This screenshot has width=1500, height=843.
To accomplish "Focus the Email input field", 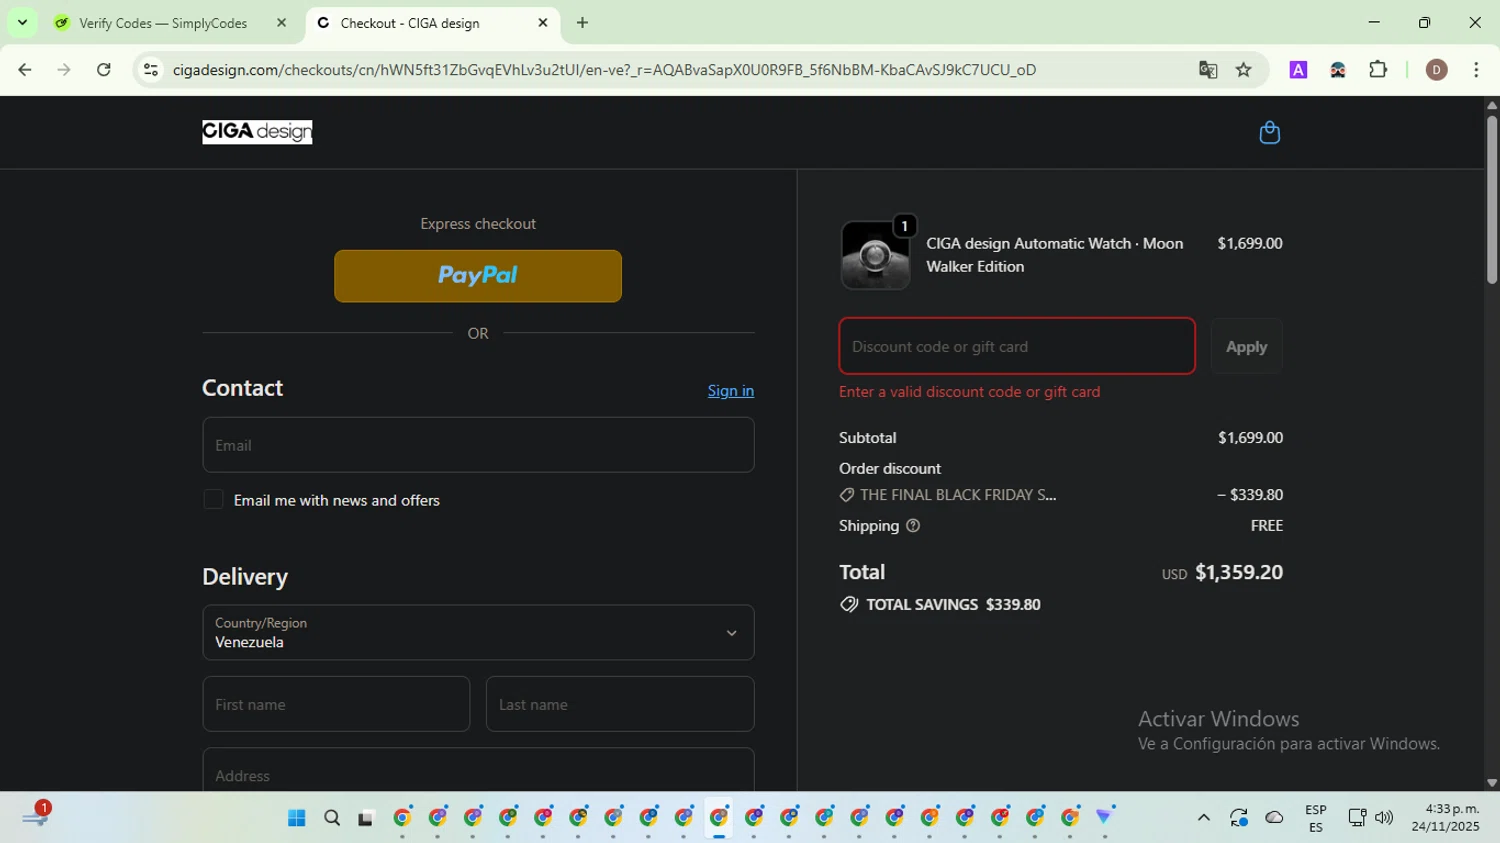I will (478, 445).
